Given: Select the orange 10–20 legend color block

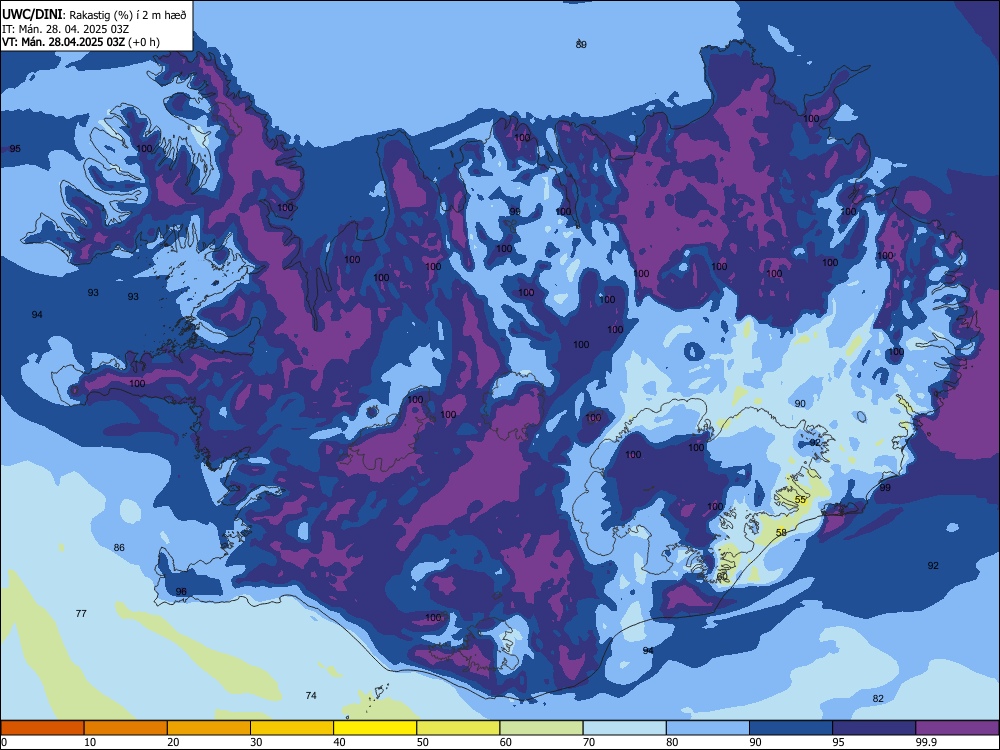Looking at the screenshot, I should pos(126,728).
